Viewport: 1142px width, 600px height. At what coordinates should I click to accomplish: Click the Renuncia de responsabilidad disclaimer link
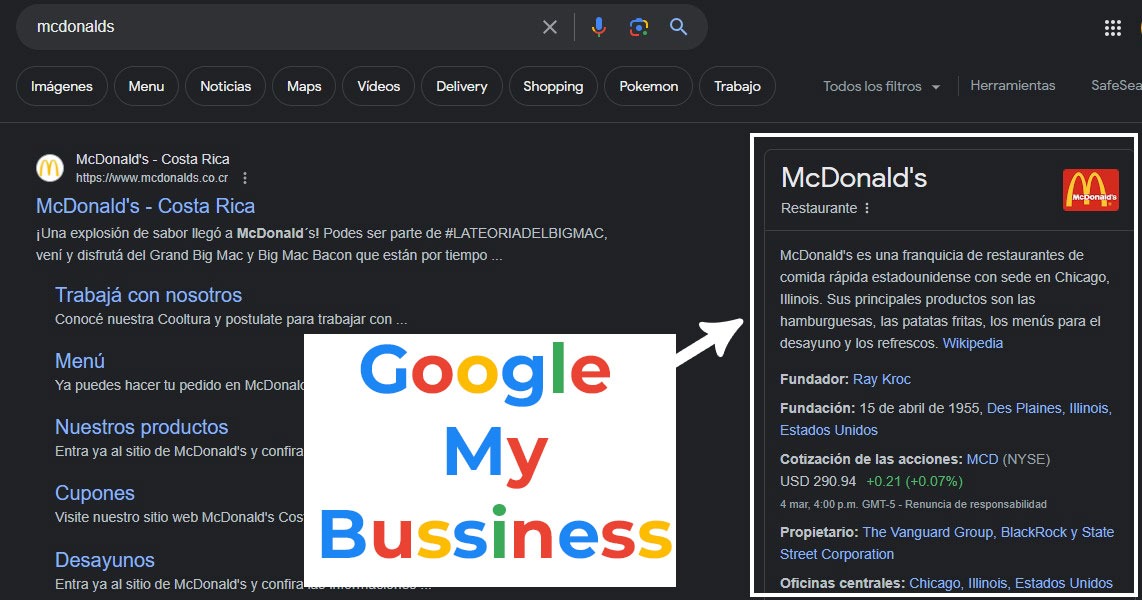pos(976,504)
